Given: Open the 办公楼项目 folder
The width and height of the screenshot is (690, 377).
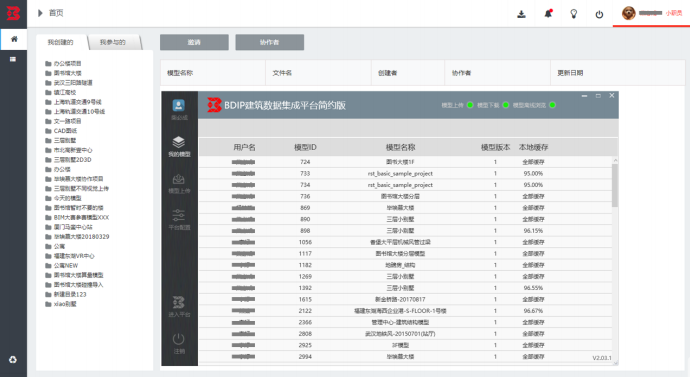Looking at the screenshot, I should coord(63,63).
